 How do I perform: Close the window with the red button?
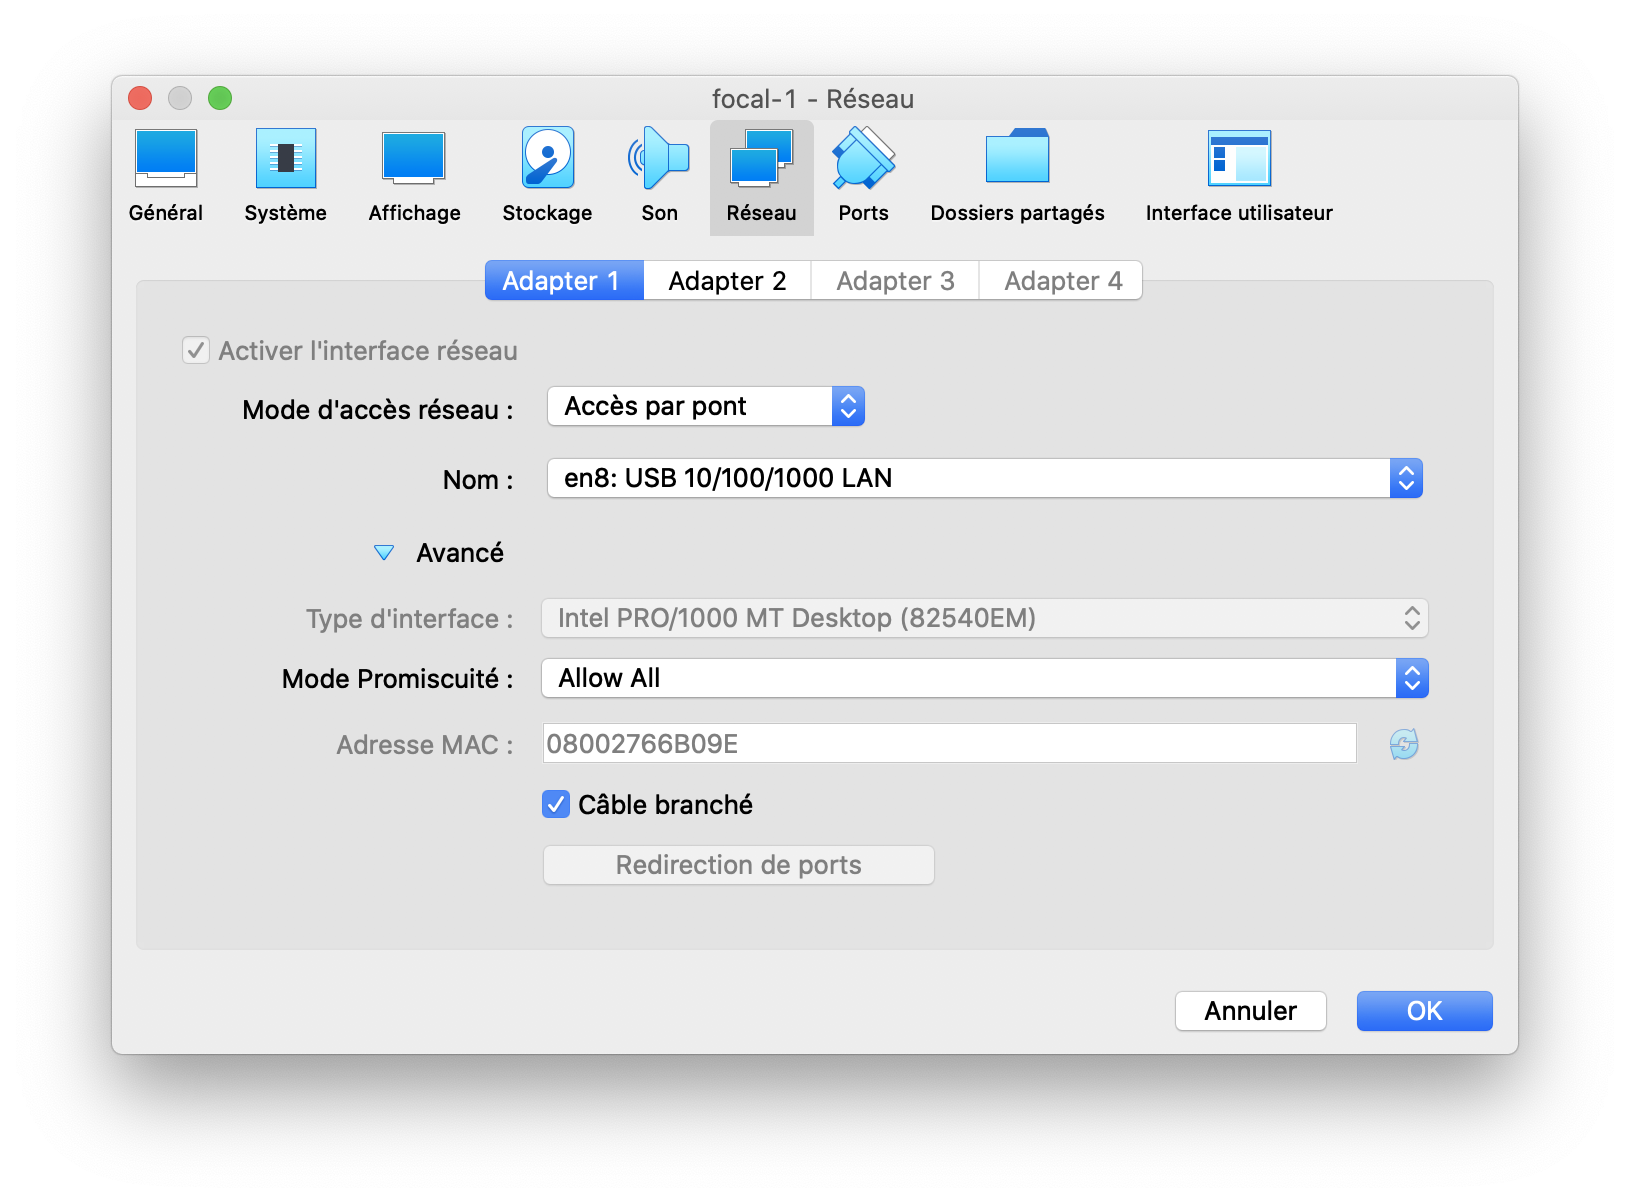[140, 98]
